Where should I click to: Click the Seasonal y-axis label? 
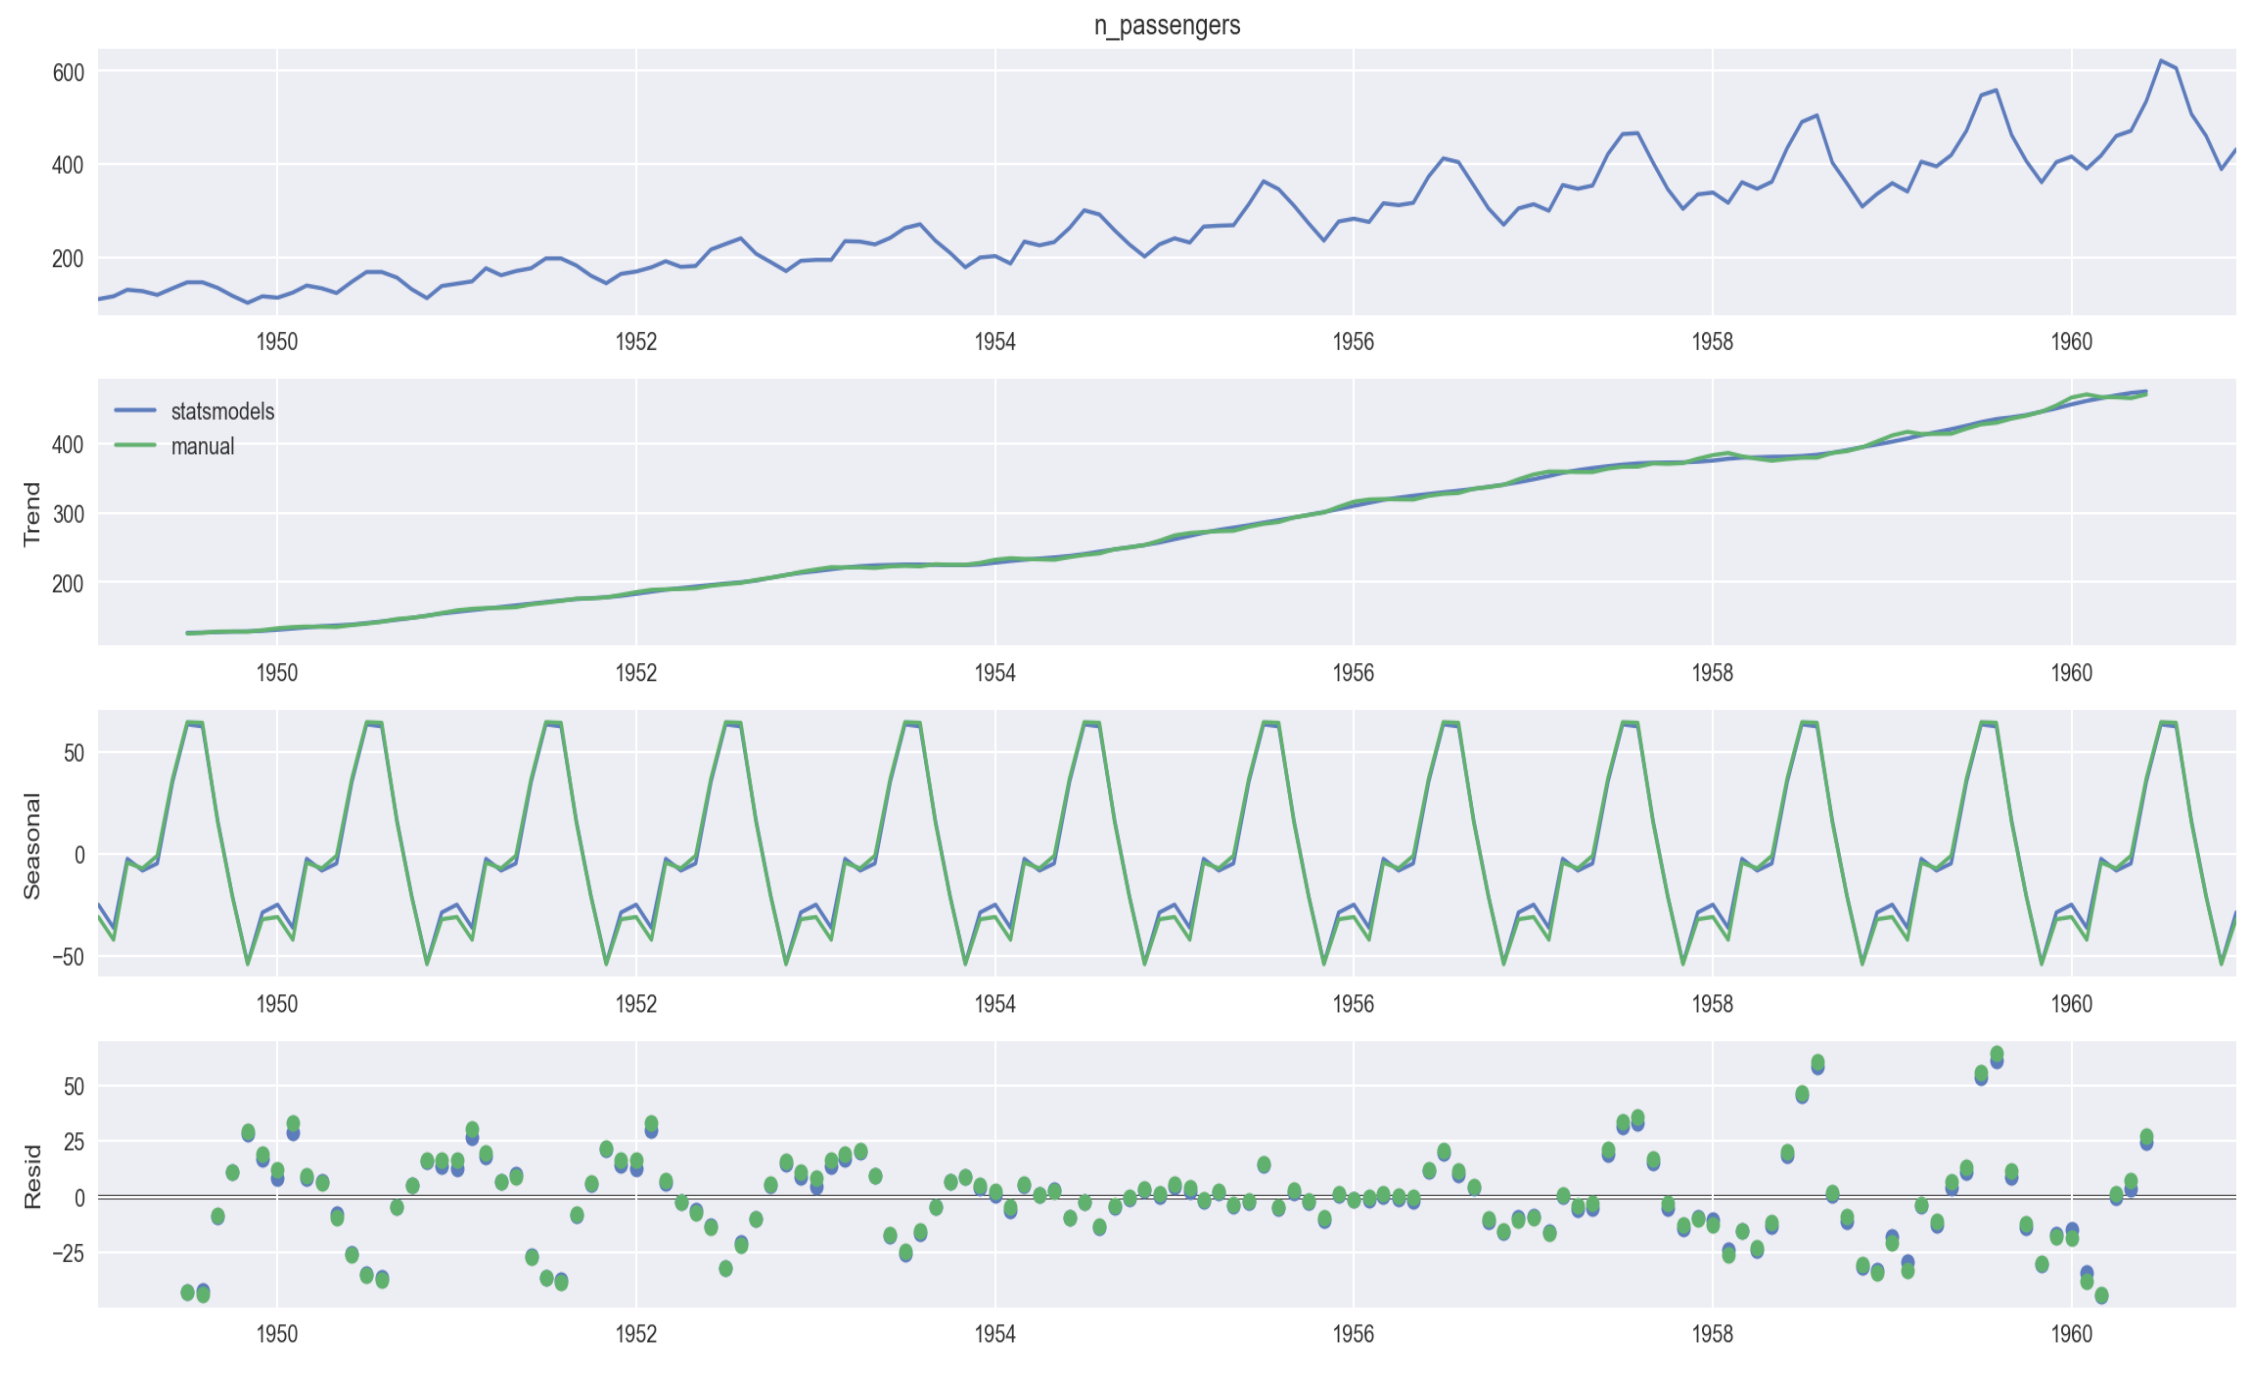32,846
